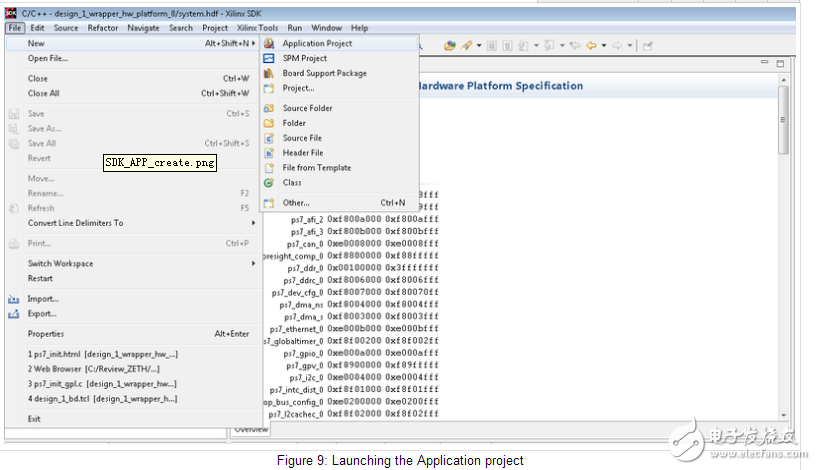Click the green Class icon
This screenshot has width=816, height=470.
tap(269, 183)
